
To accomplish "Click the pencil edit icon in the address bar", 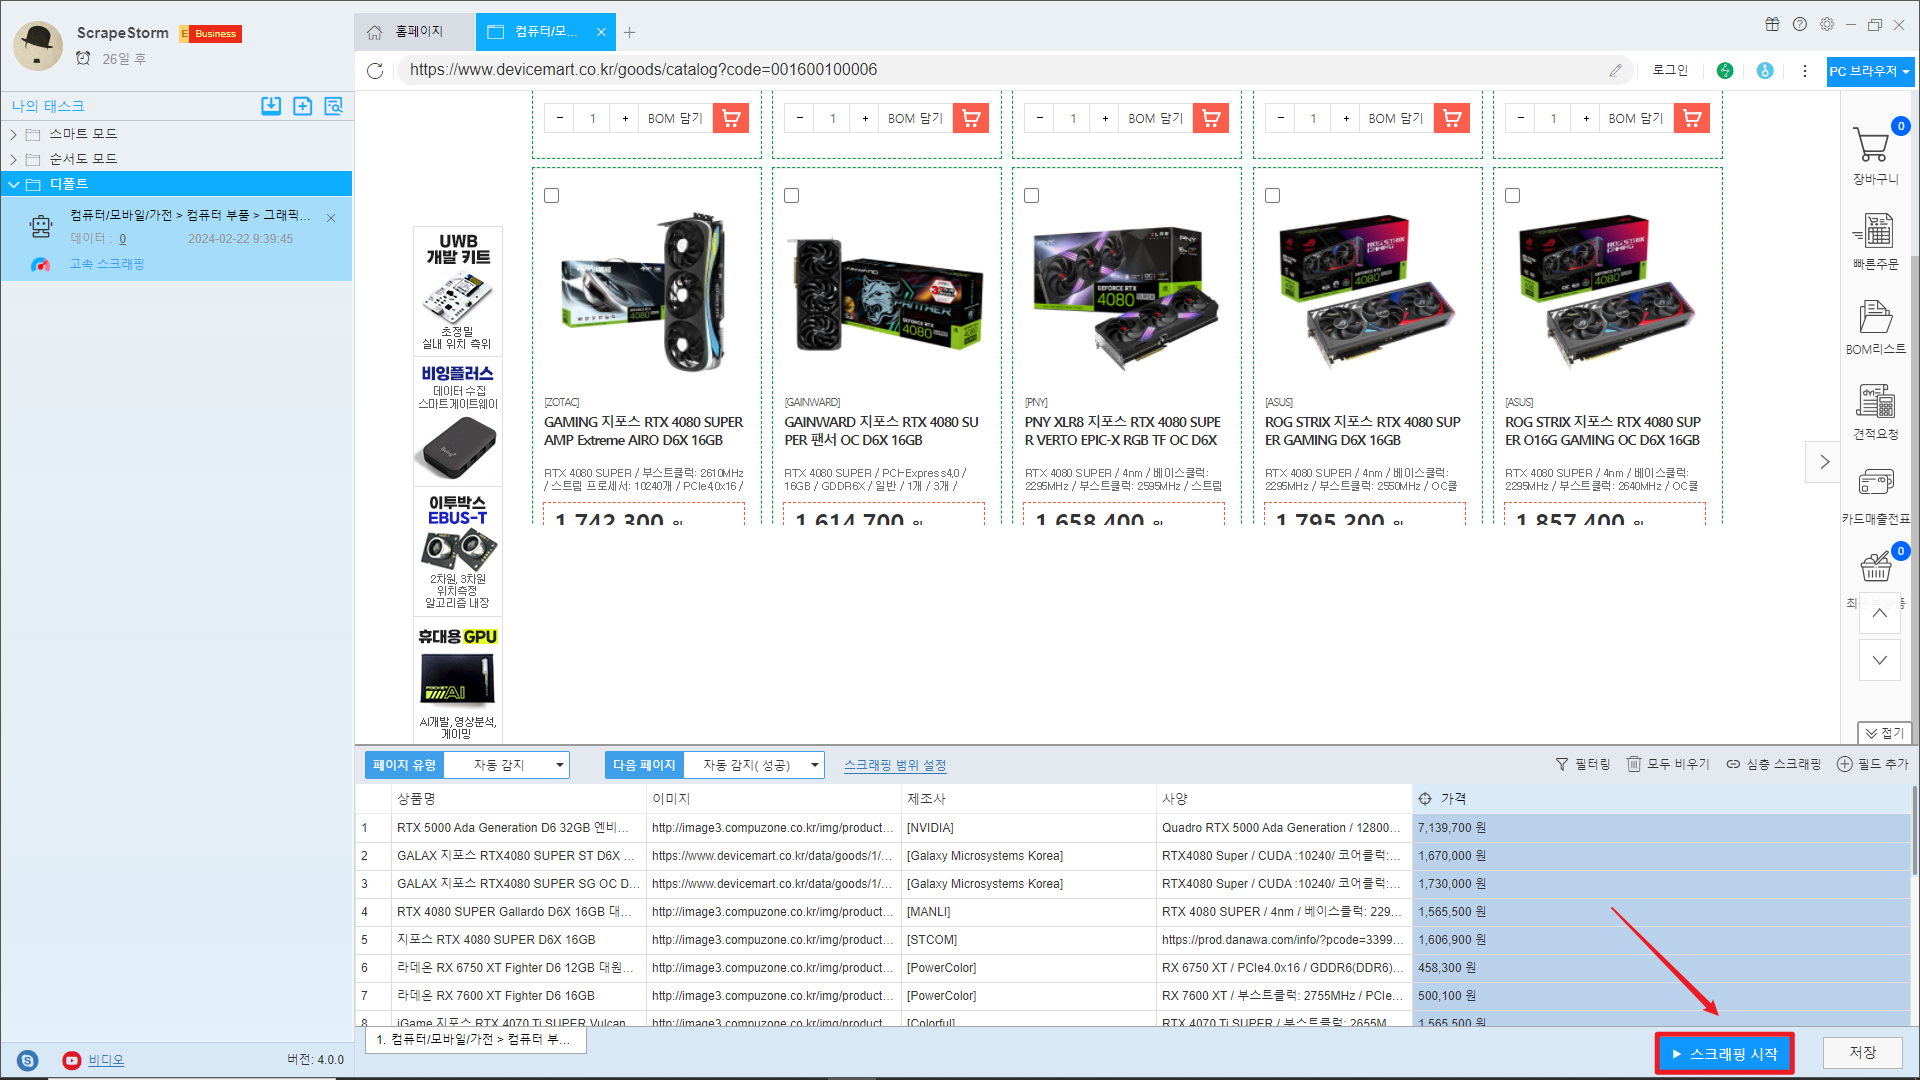I will (1616, 70).
